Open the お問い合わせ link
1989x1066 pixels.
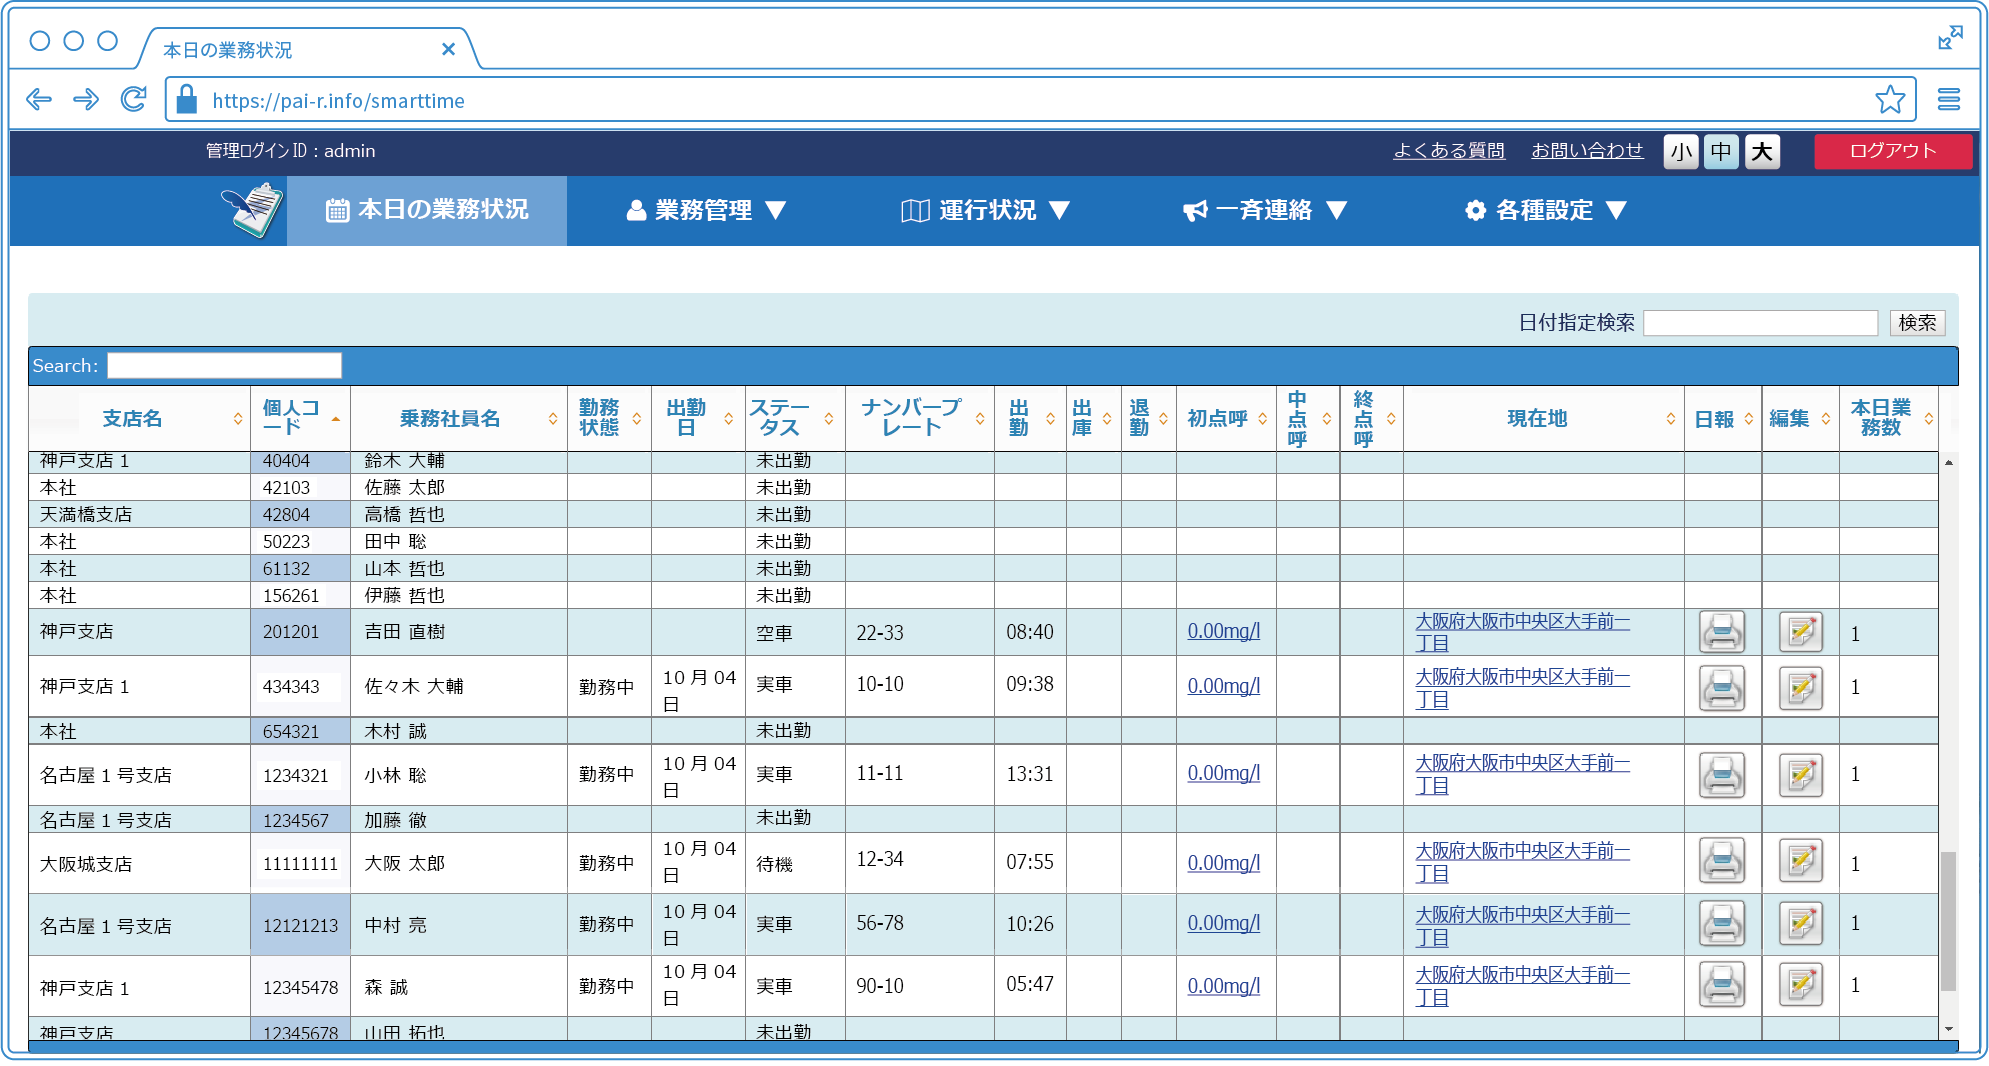pos(1587,151)
